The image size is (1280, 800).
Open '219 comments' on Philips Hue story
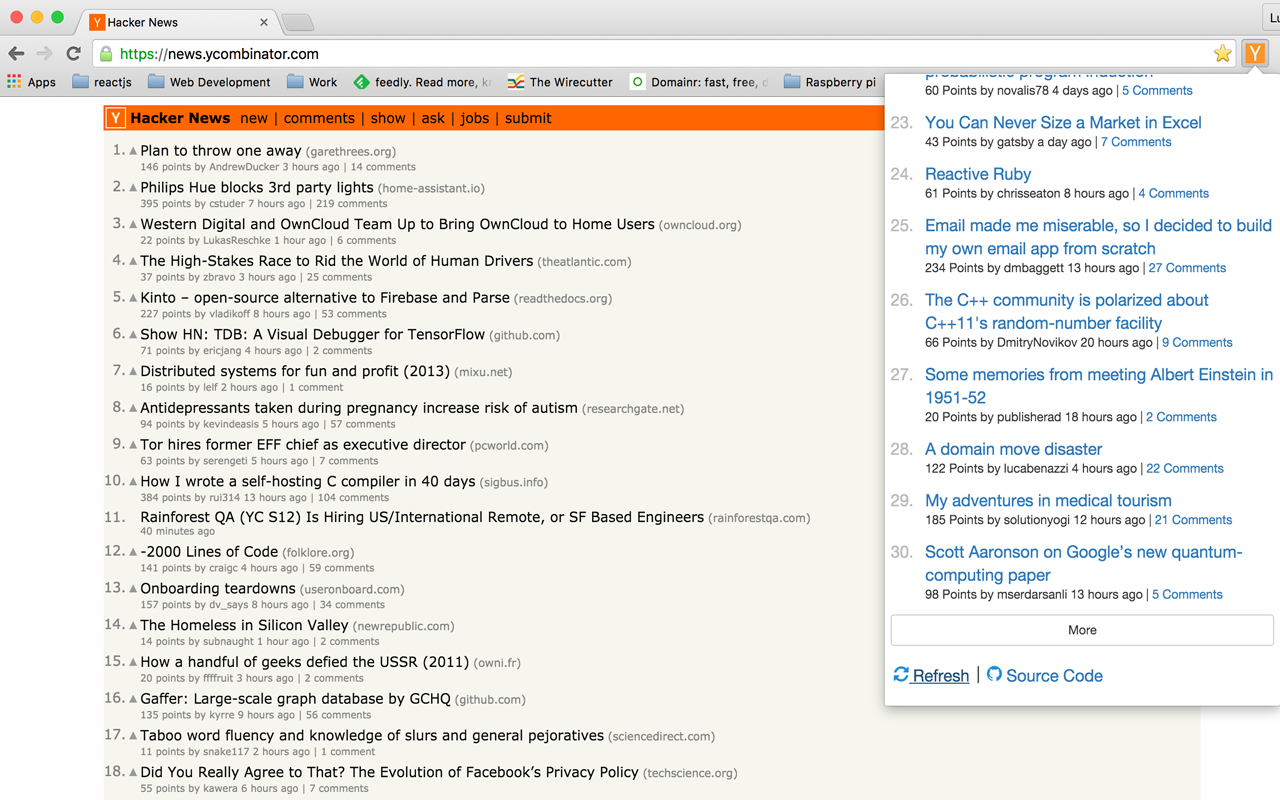(x=351, y=203)
